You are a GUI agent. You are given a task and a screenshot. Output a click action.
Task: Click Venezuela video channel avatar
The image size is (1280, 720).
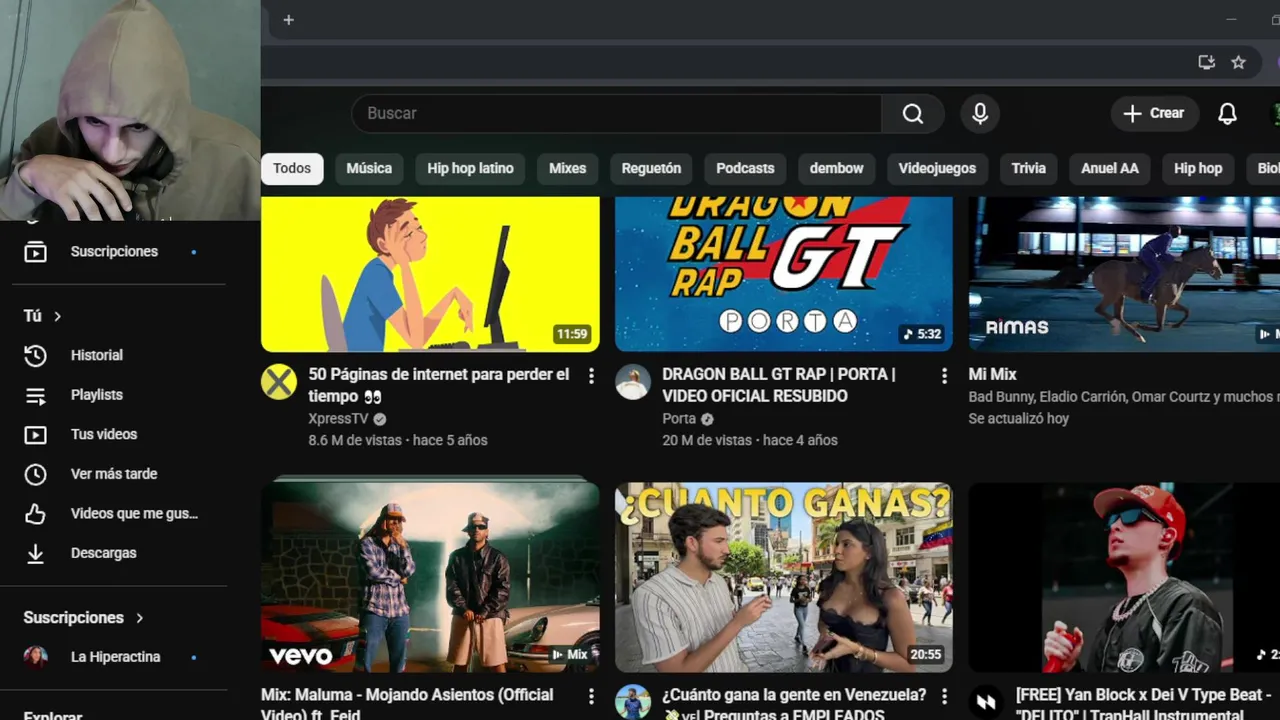coord(632,702)
